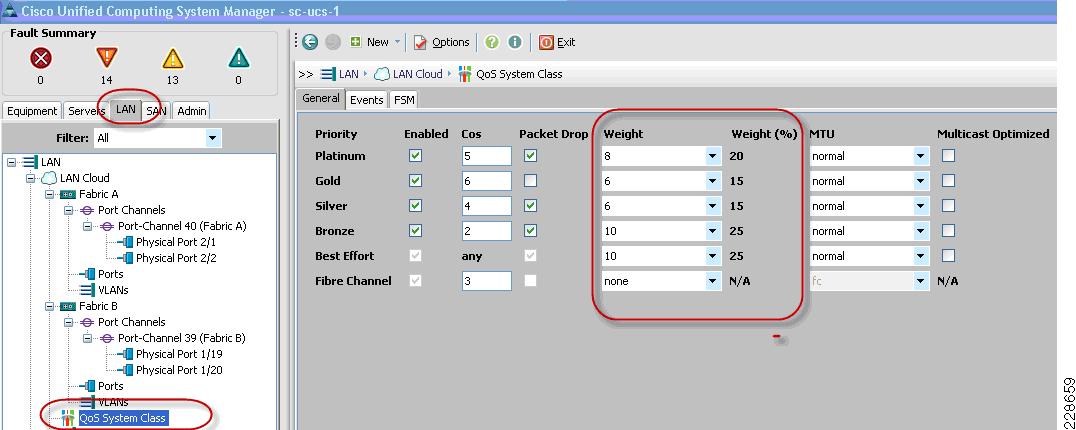Click the green help question mark icon
This screenshot has width=1076, height=430.
point(492,43)
